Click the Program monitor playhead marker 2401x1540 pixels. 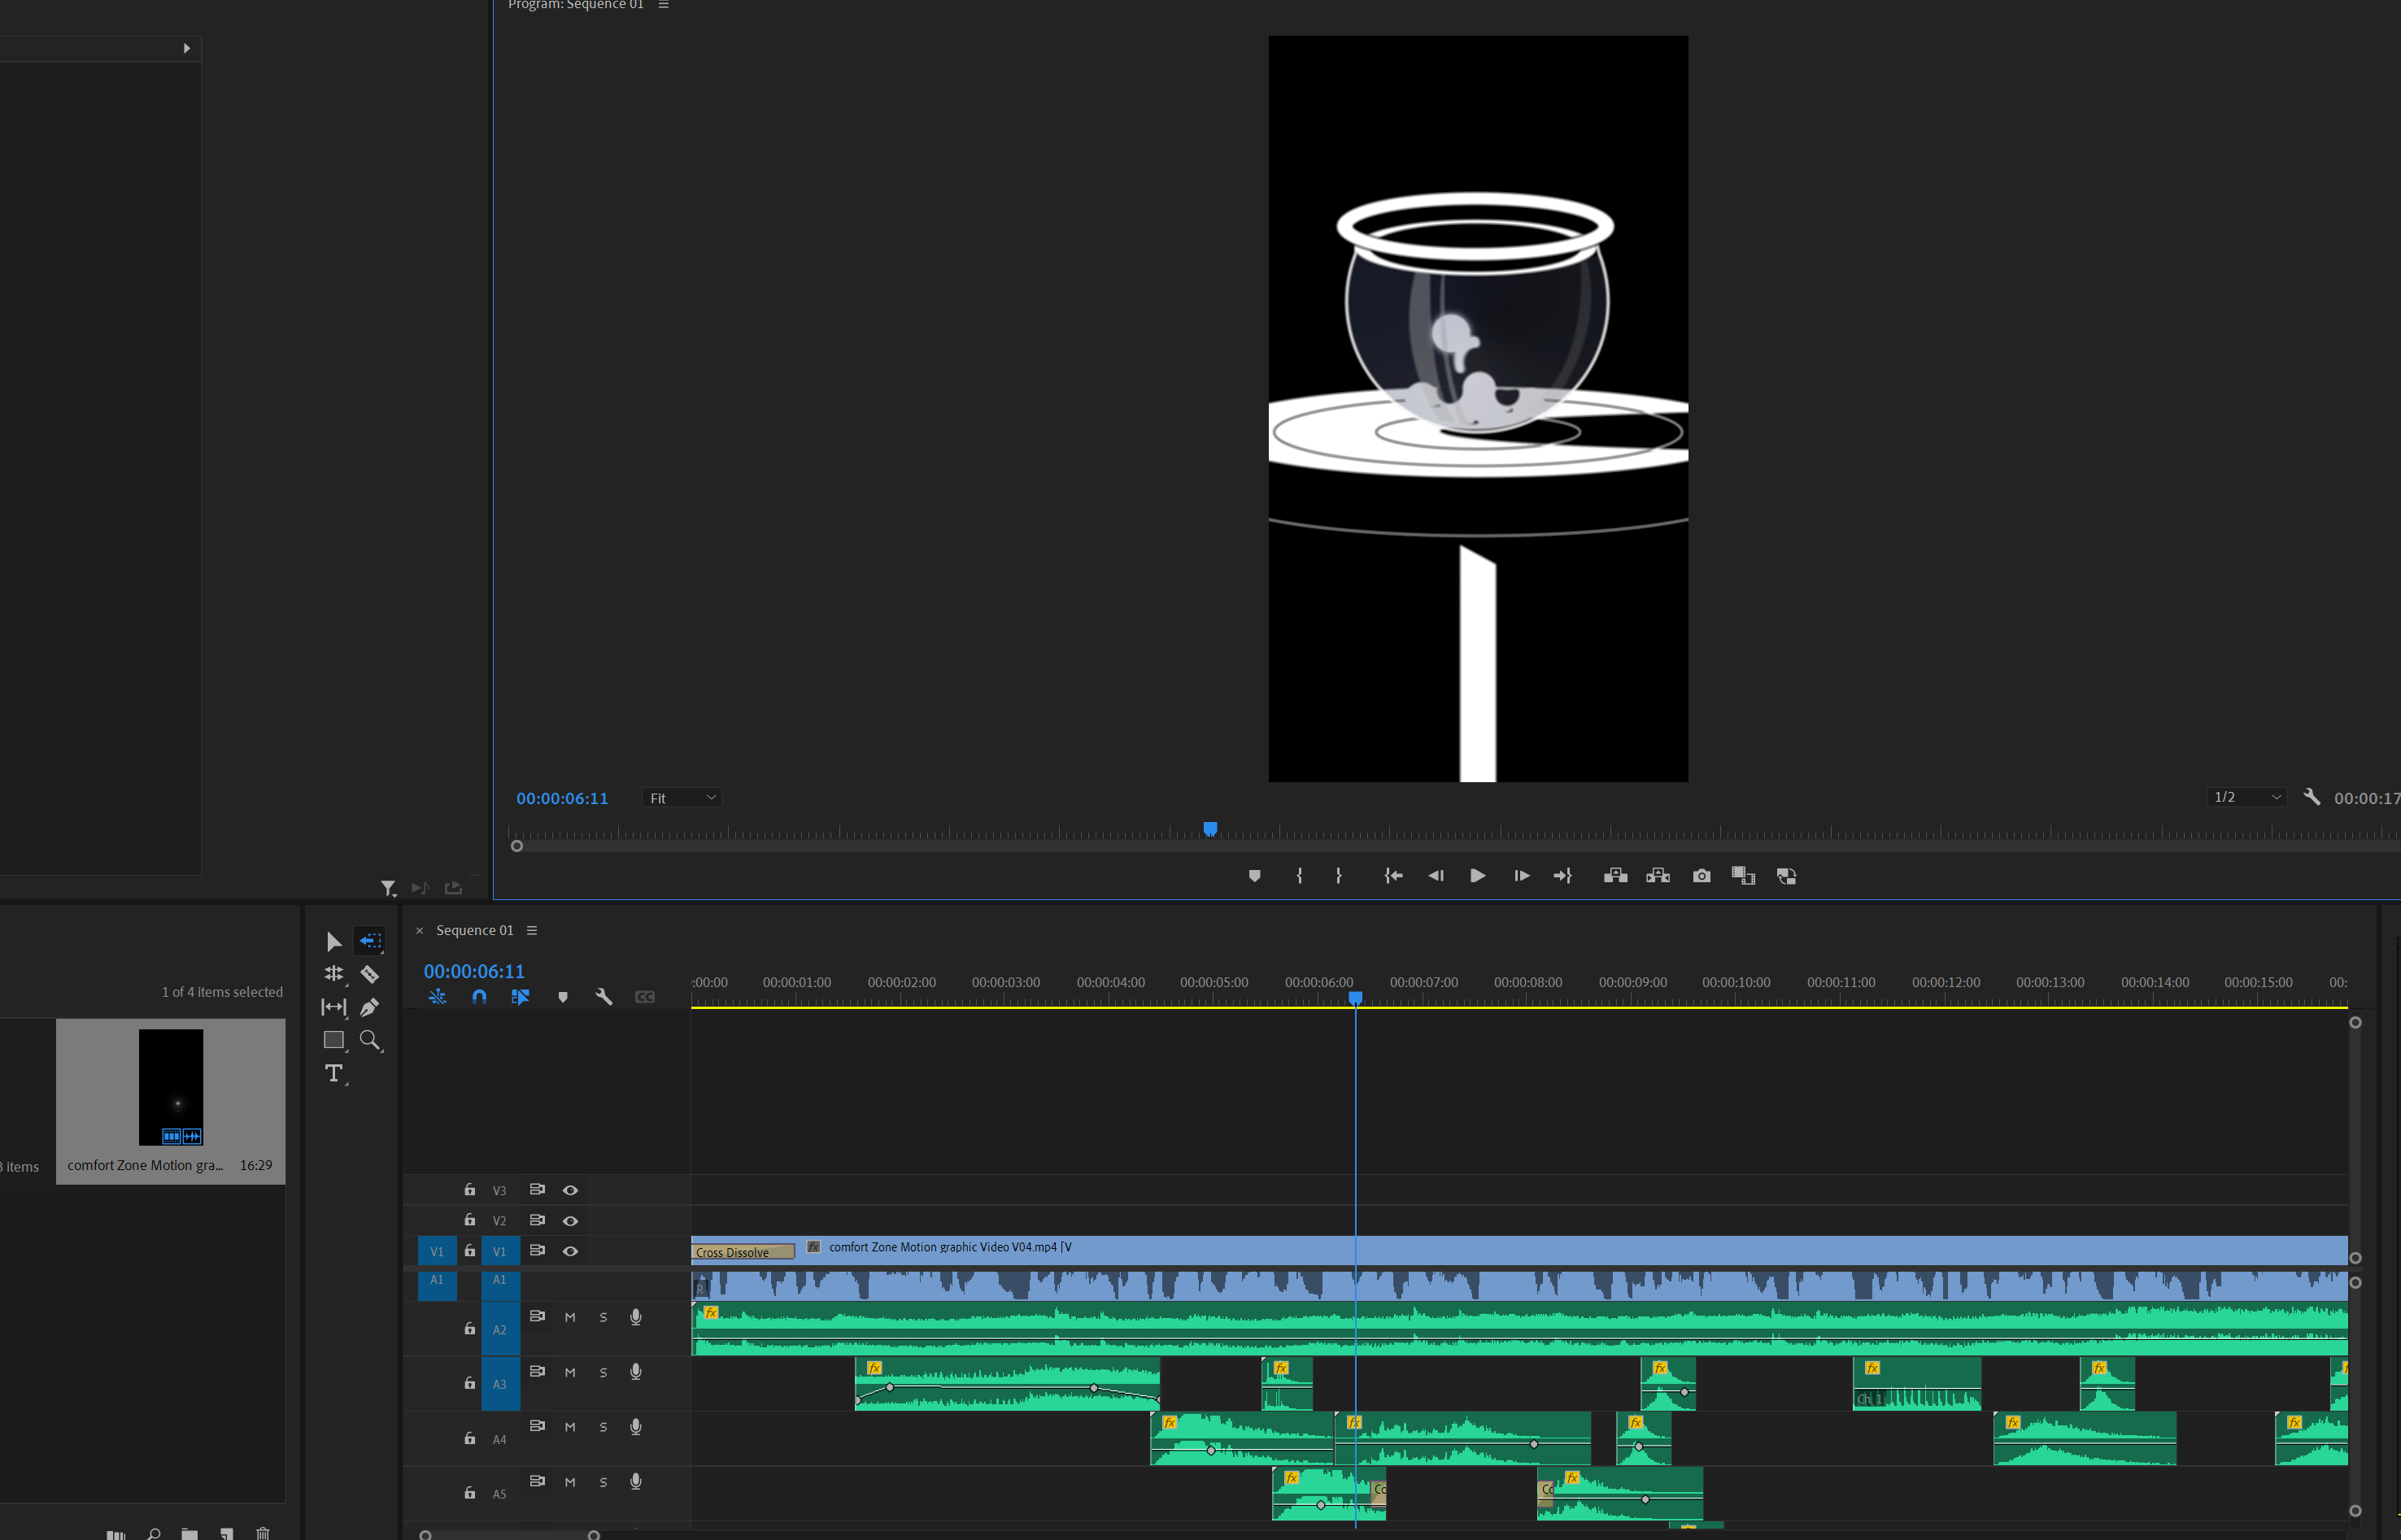pos(1210,829)
